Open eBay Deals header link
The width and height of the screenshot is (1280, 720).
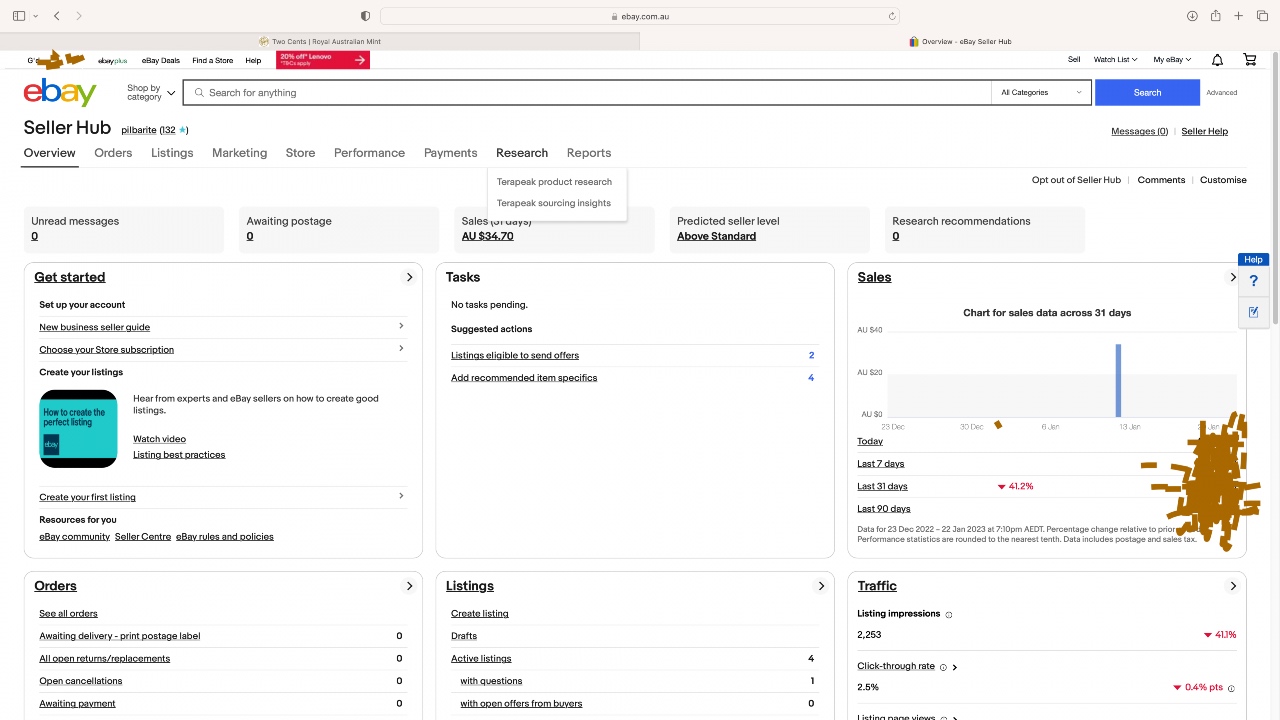pos(160,60)
